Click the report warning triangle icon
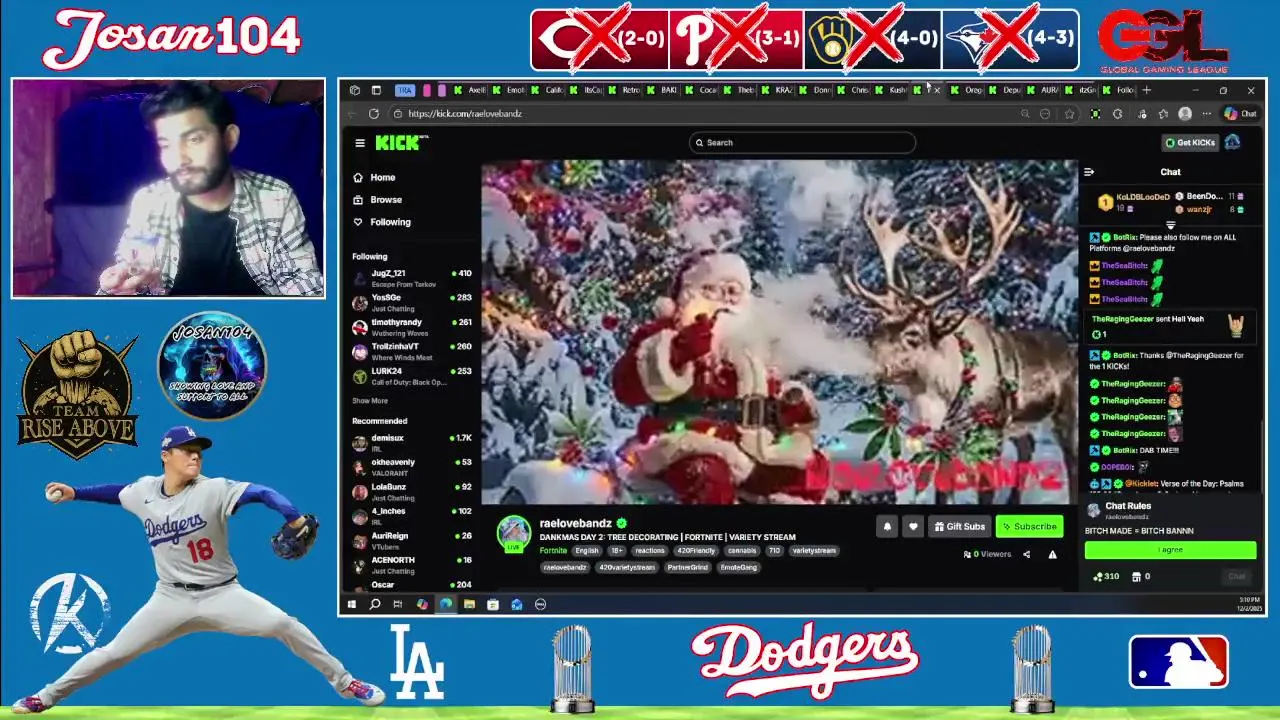This screenshot has height=720, width=1280. (1052, 554)
